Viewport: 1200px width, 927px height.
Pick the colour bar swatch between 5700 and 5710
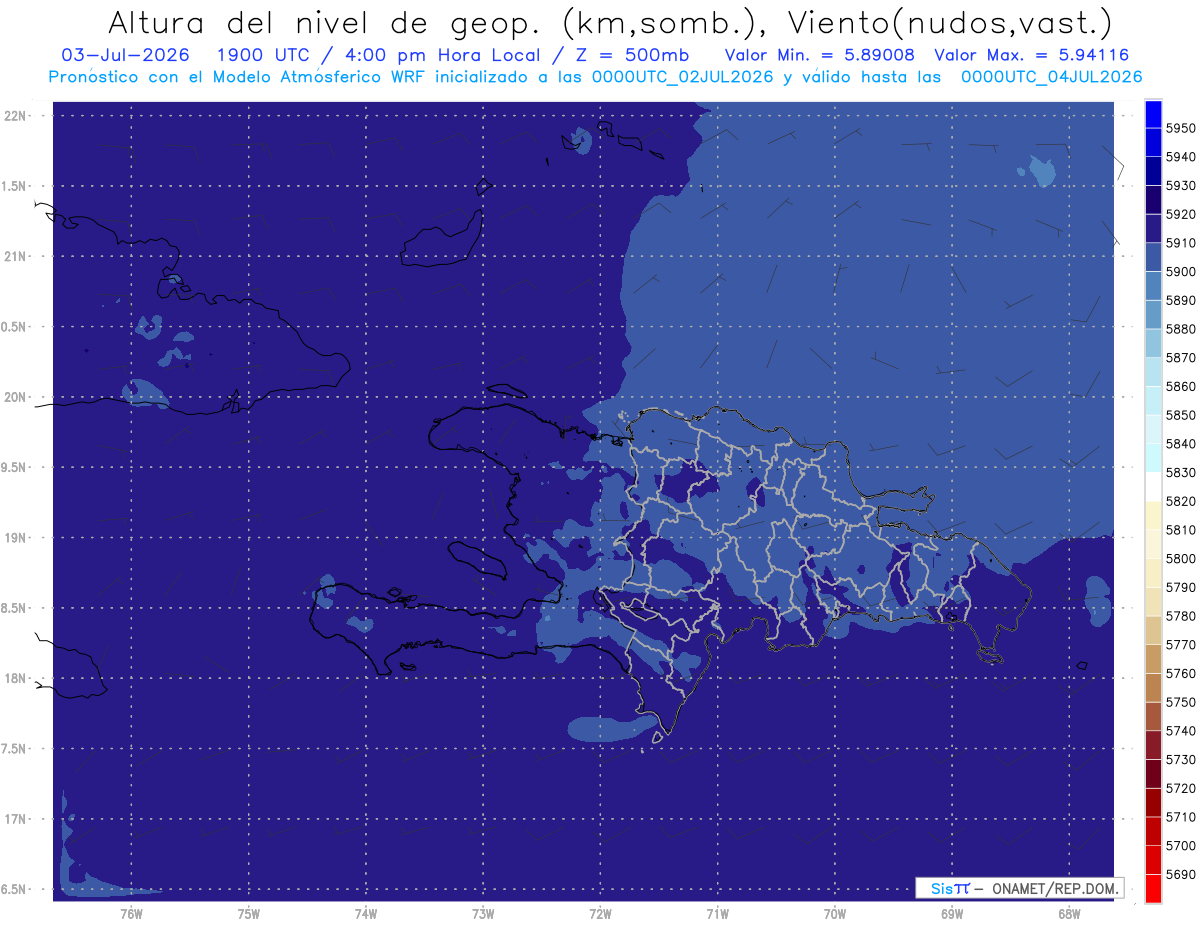(x=1153, y=831)
